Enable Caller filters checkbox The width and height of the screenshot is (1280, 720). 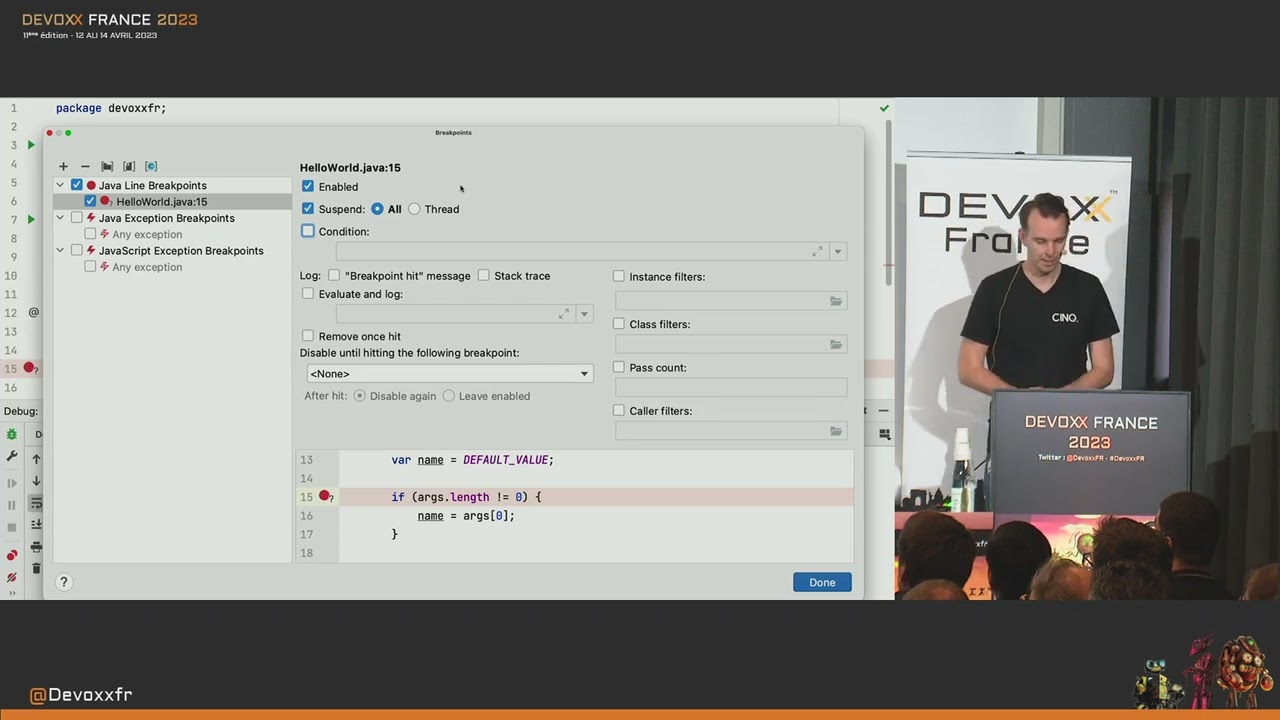[x=619, y=410]
